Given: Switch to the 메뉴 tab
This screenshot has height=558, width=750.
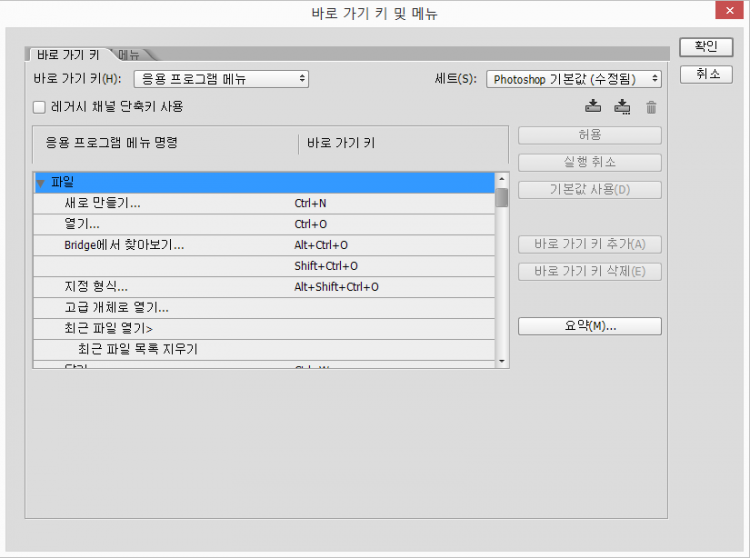Looking at the screenshot, I should pos(129,55).
